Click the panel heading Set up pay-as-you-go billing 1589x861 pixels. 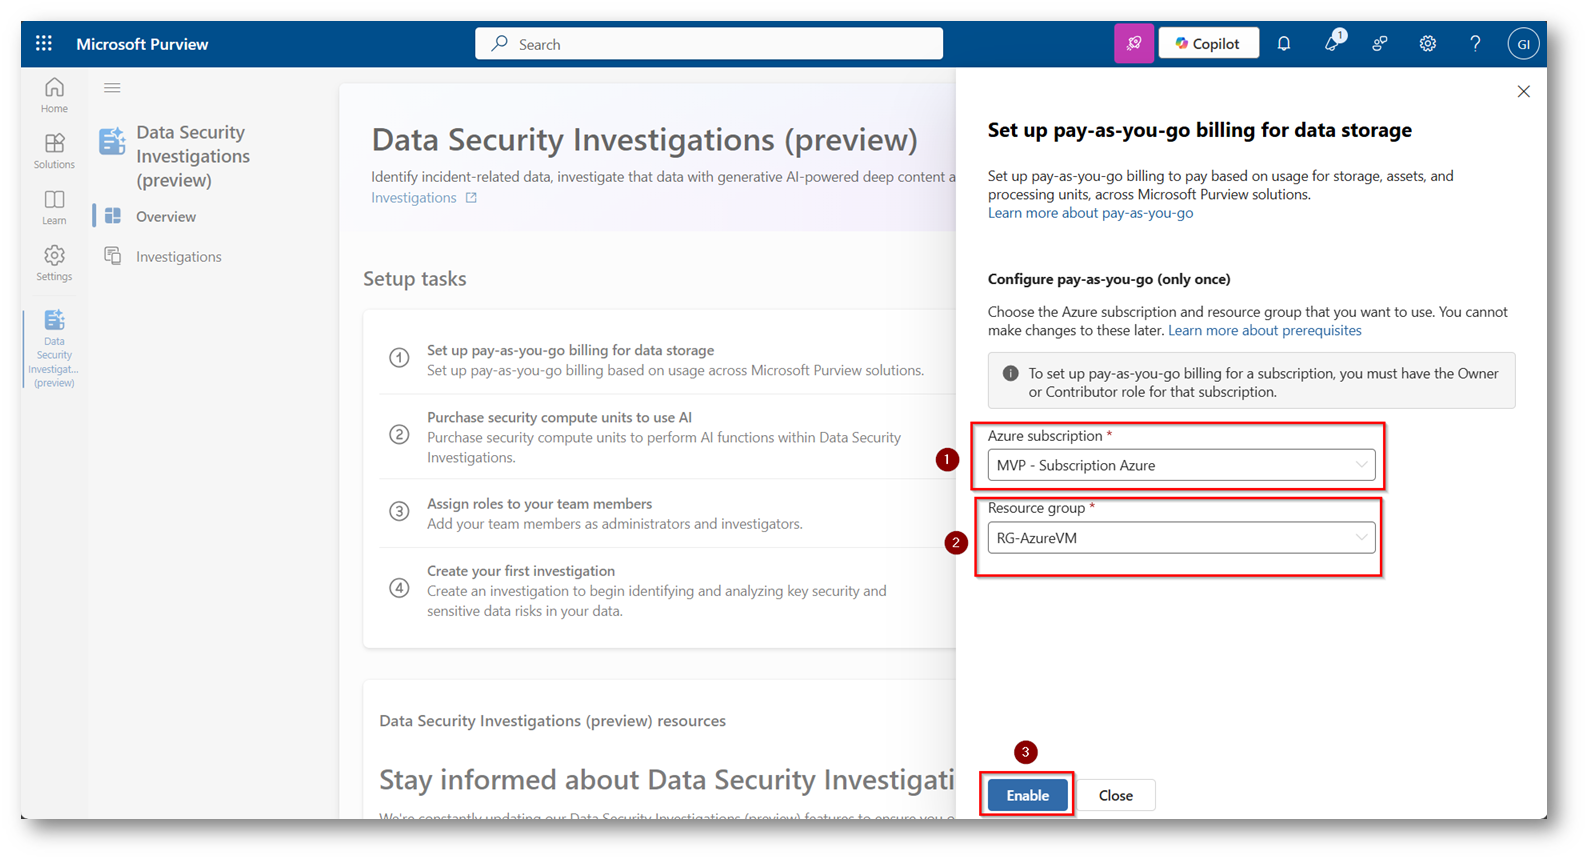(x=1200, y=130)
